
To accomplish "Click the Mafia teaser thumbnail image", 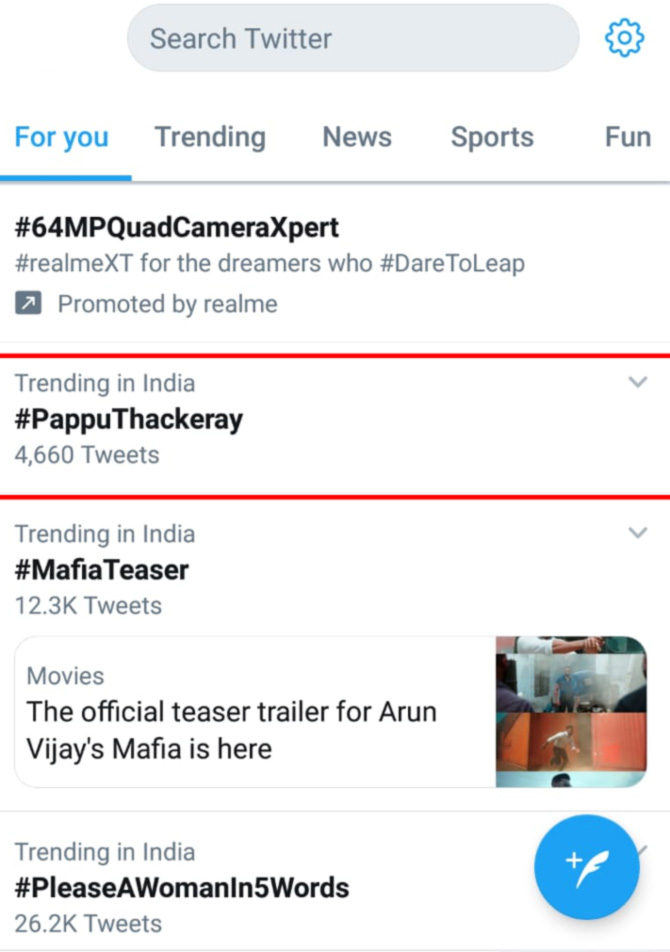I will (x=570, y=711).
